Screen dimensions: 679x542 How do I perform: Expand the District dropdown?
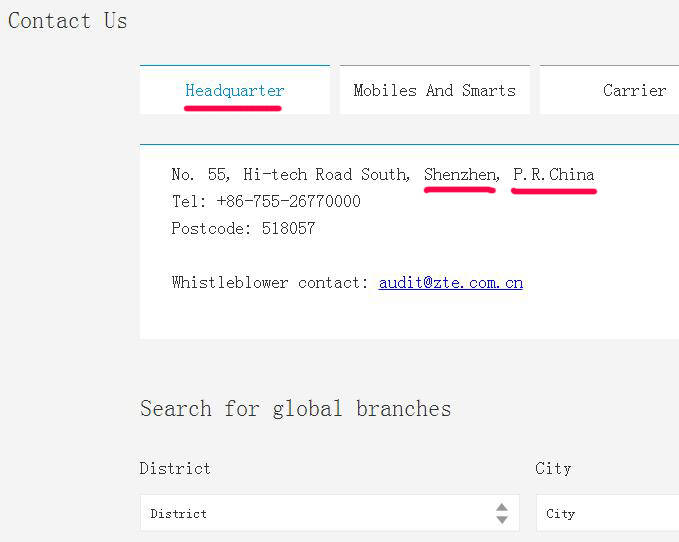pos(330,513)
